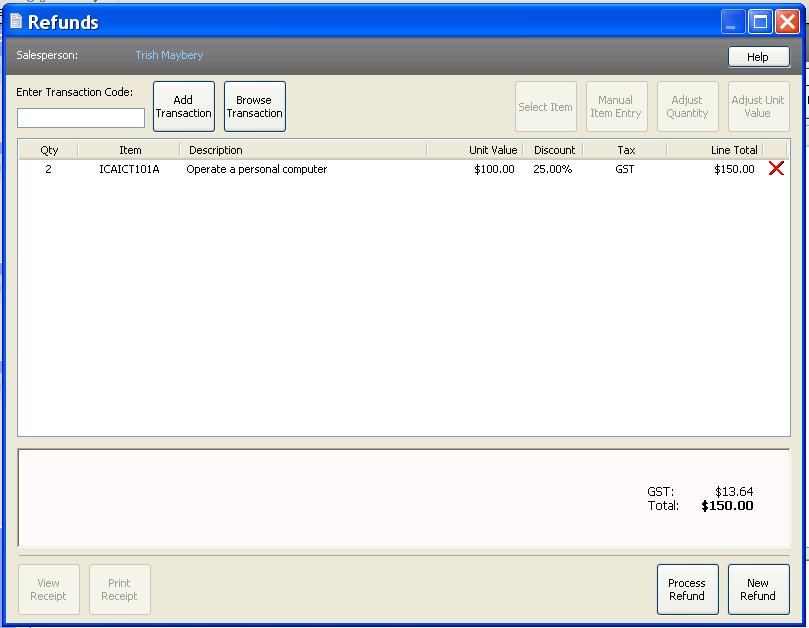809x628 pixels.
Task: Select the GST tax value in the row
Action: click(x=626, y=169)
